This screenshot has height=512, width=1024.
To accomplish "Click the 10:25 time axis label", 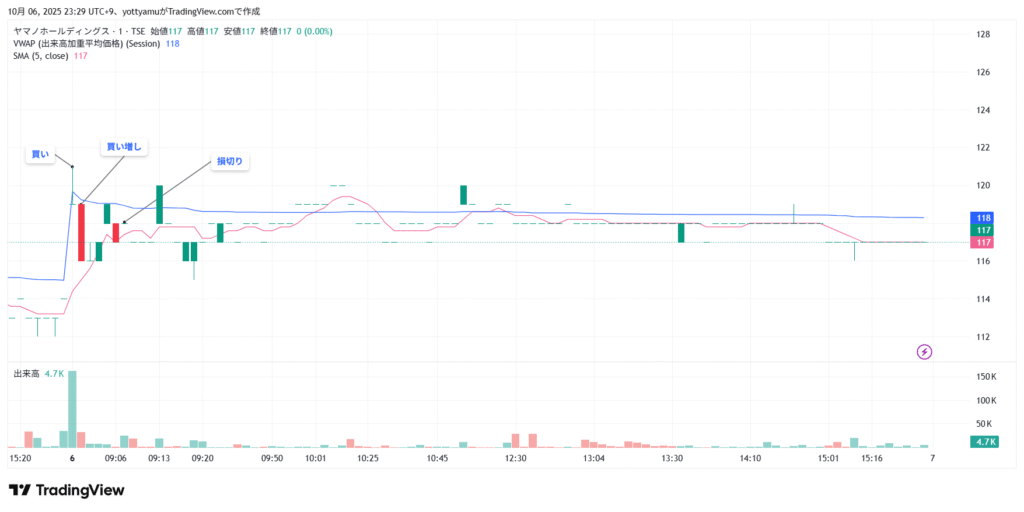I will click(367, 458).
